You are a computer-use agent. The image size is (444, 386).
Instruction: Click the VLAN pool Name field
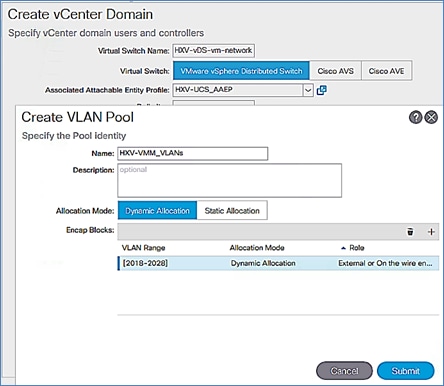[193, 153]
